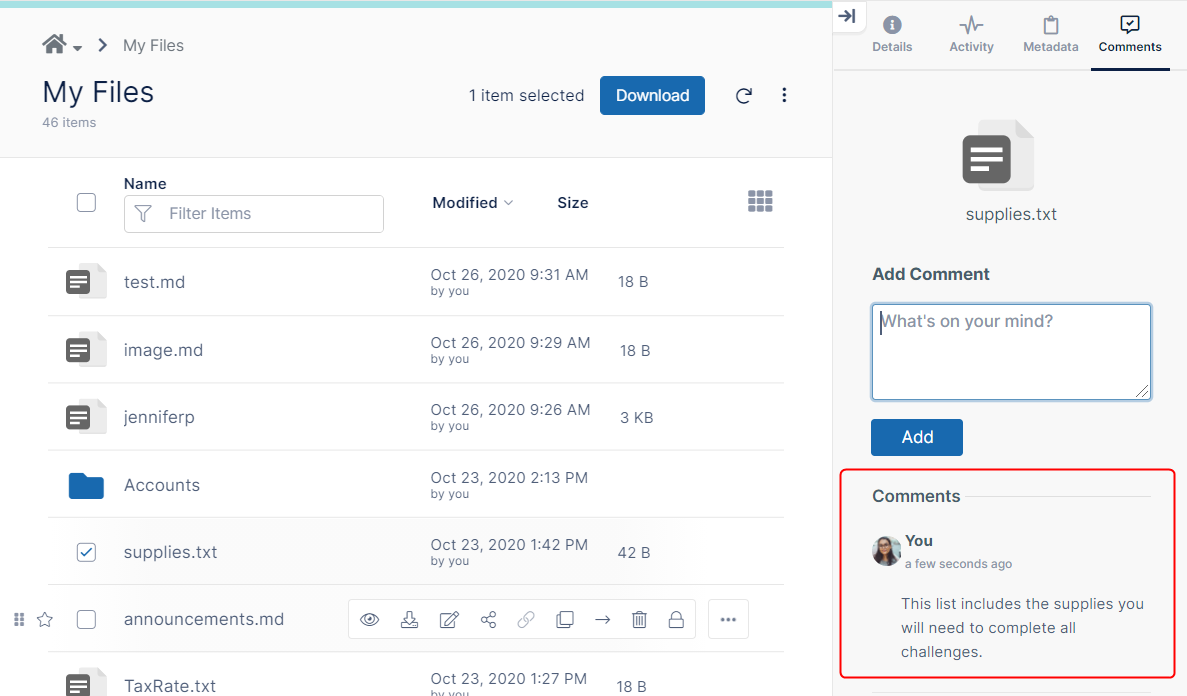
Task: Uncheck the supplies.txt checkbox
Action: (87, 552)
